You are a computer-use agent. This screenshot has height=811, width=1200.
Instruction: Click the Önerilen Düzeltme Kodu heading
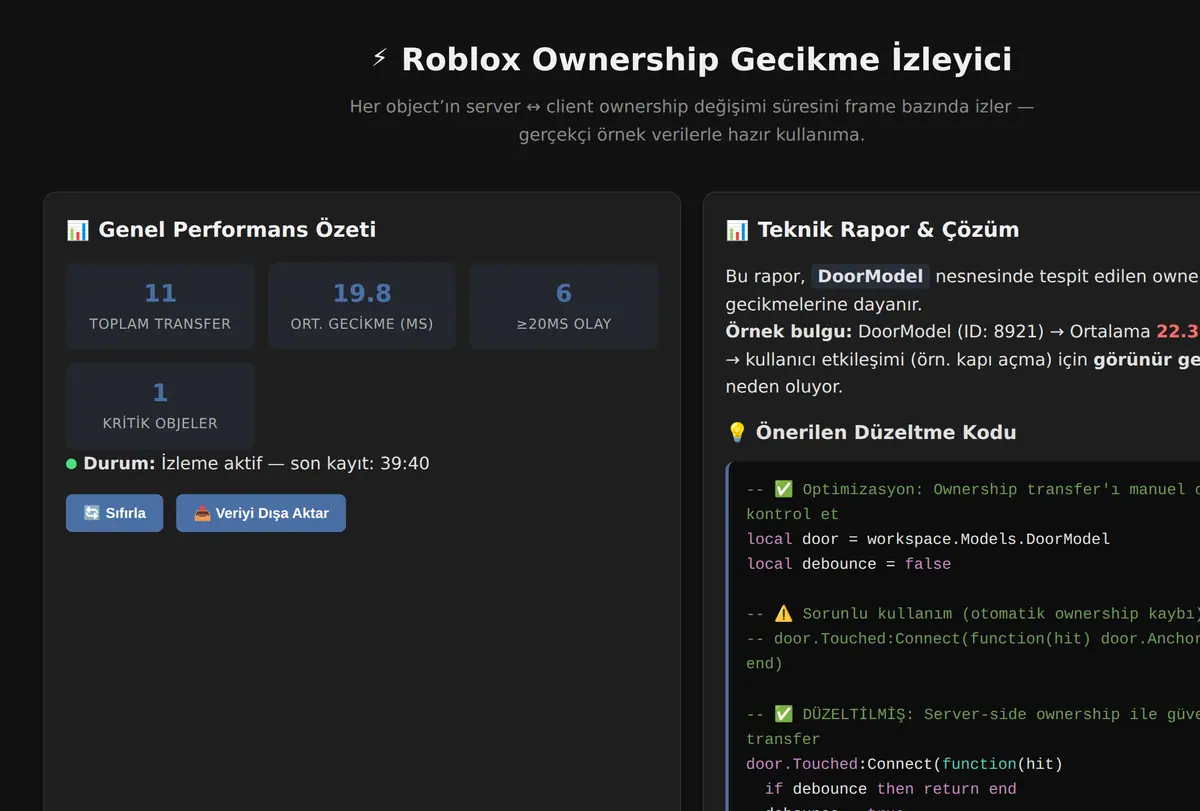pyautogui.click(x=886, y=433)
